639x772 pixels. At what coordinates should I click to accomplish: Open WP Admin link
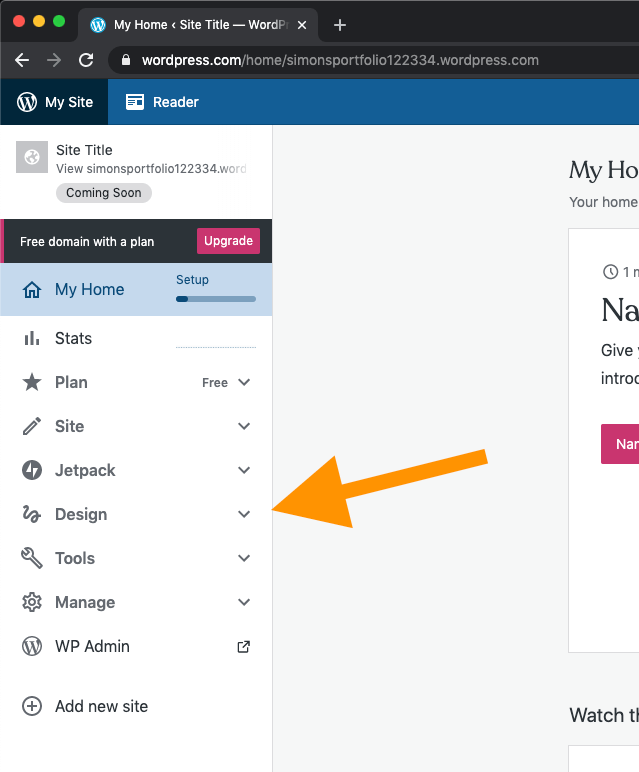(92, 646)
